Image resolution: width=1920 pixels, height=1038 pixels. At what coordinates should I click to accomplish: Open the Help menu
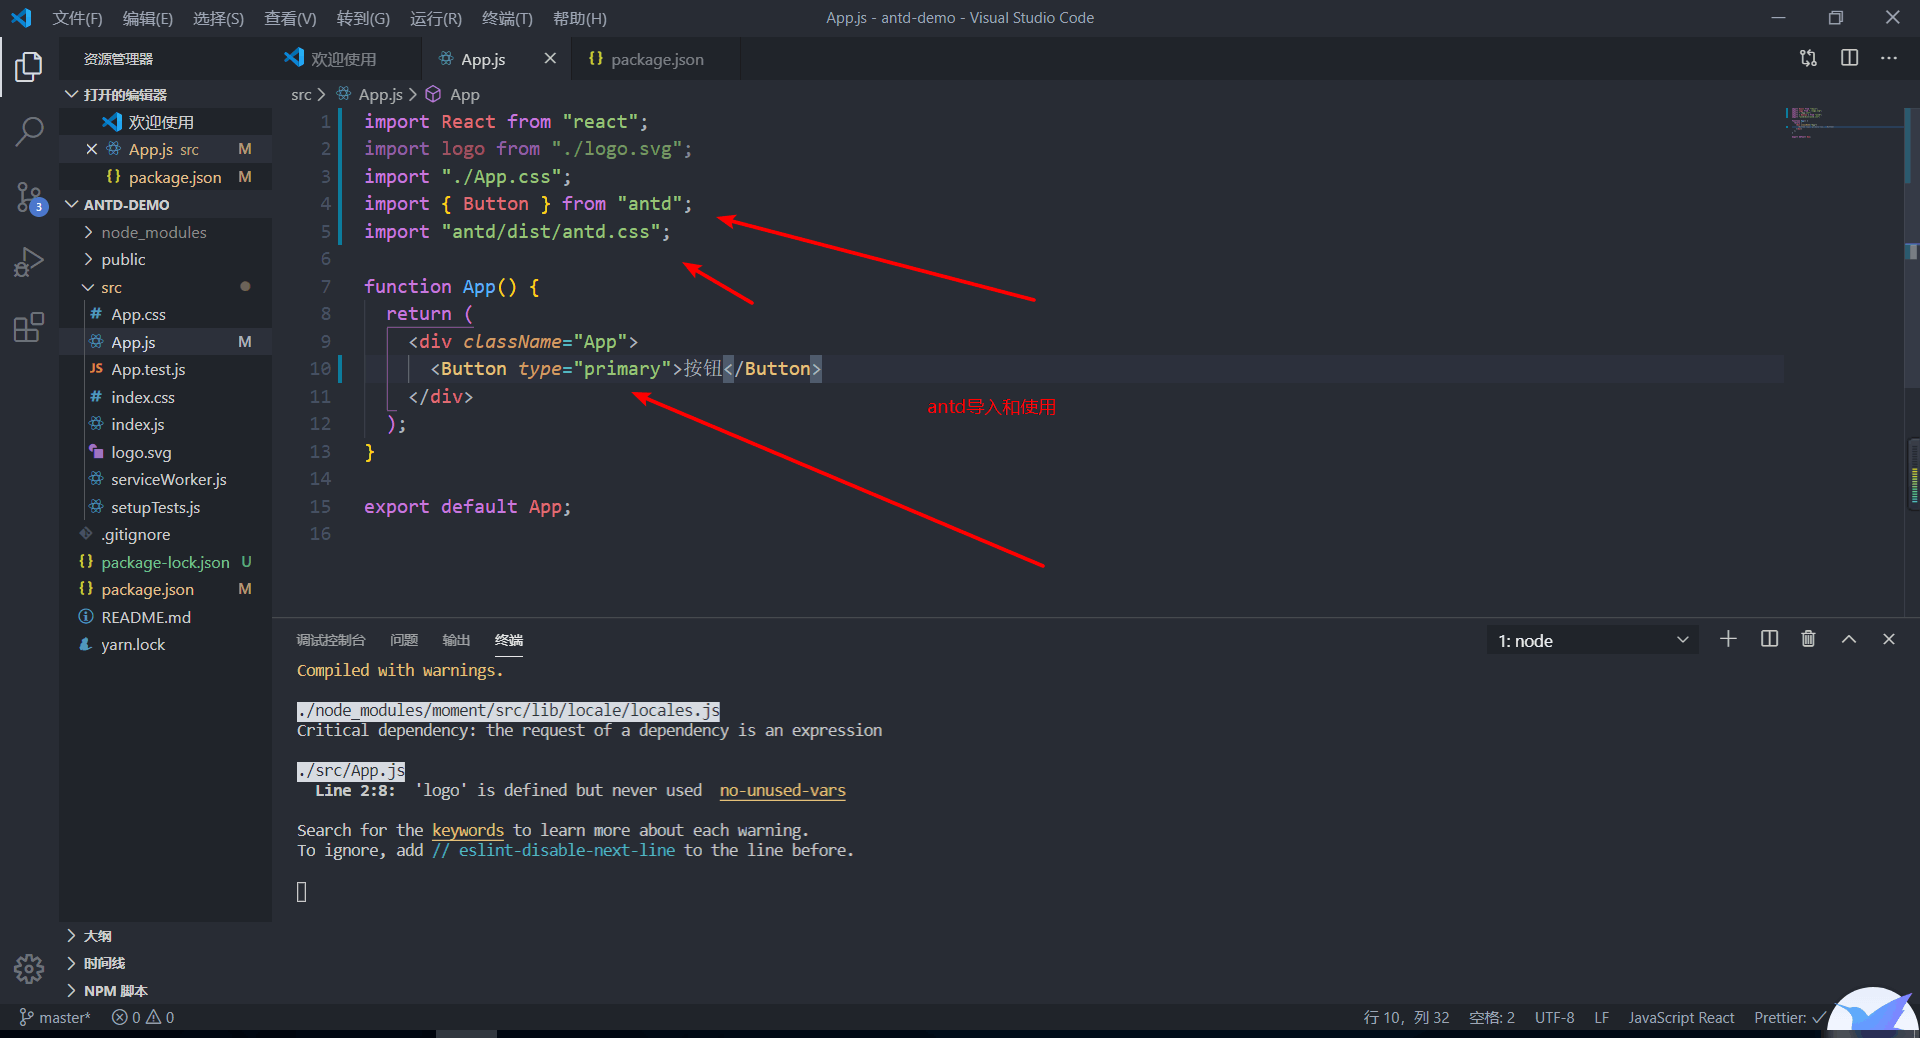tap(580, 18)
